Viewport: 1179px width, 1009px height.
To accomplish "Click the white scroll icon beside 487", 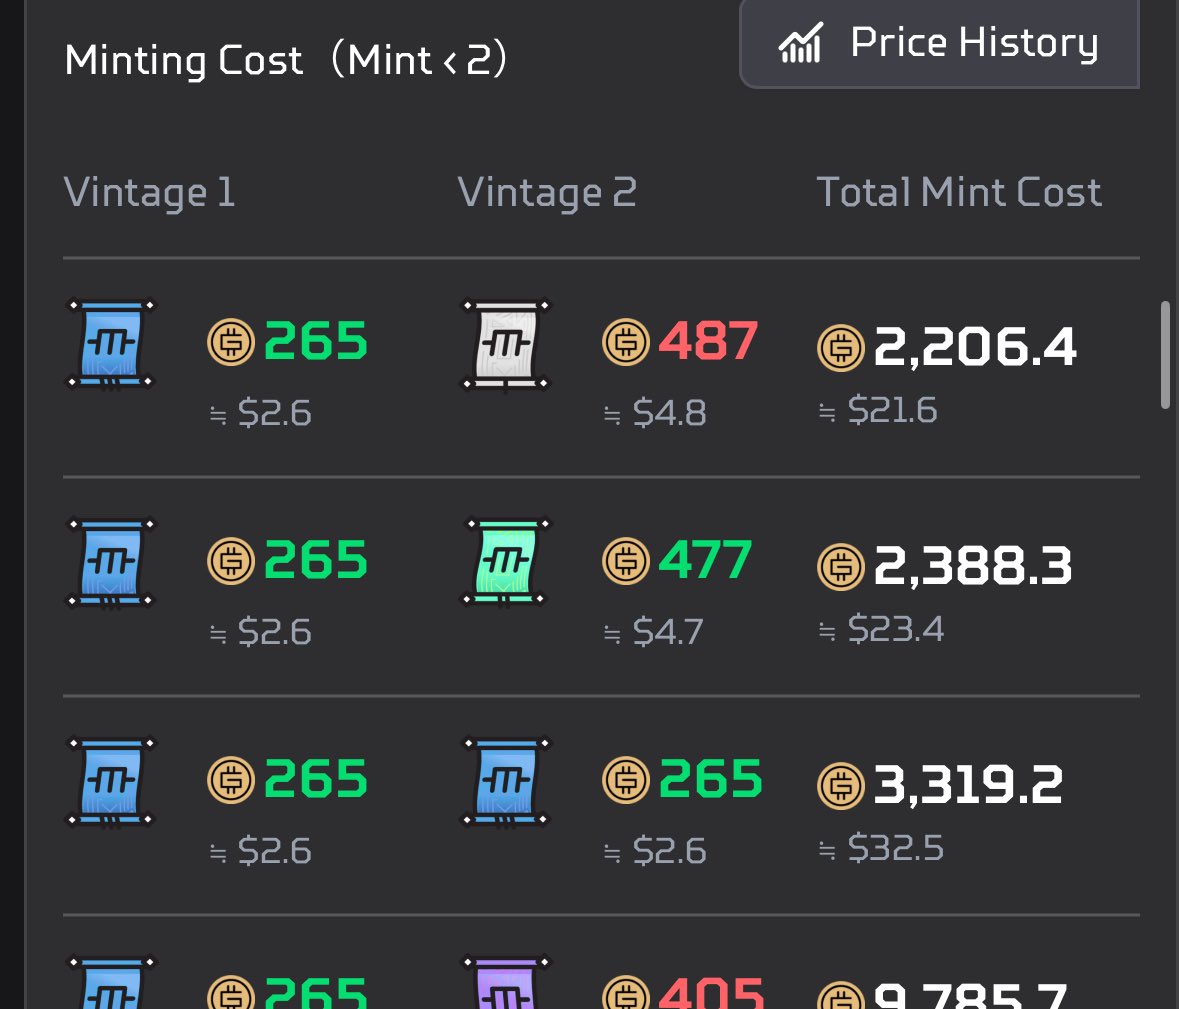I will (x=505, y=345).
